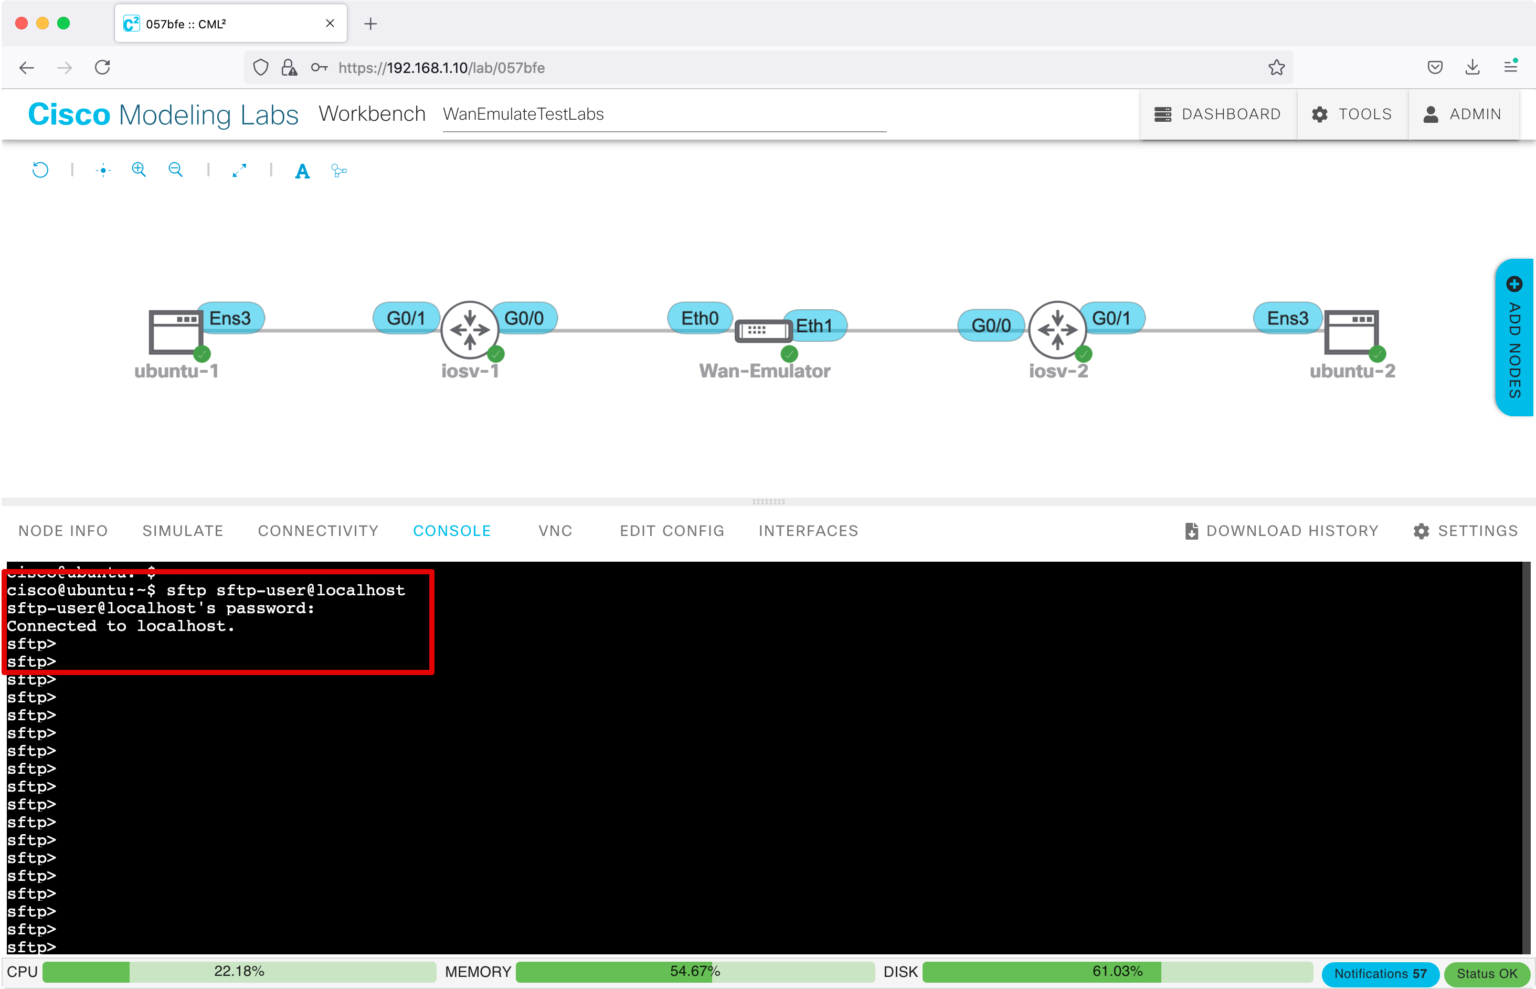Open console SETTINGS

(x=1465, y=531)
